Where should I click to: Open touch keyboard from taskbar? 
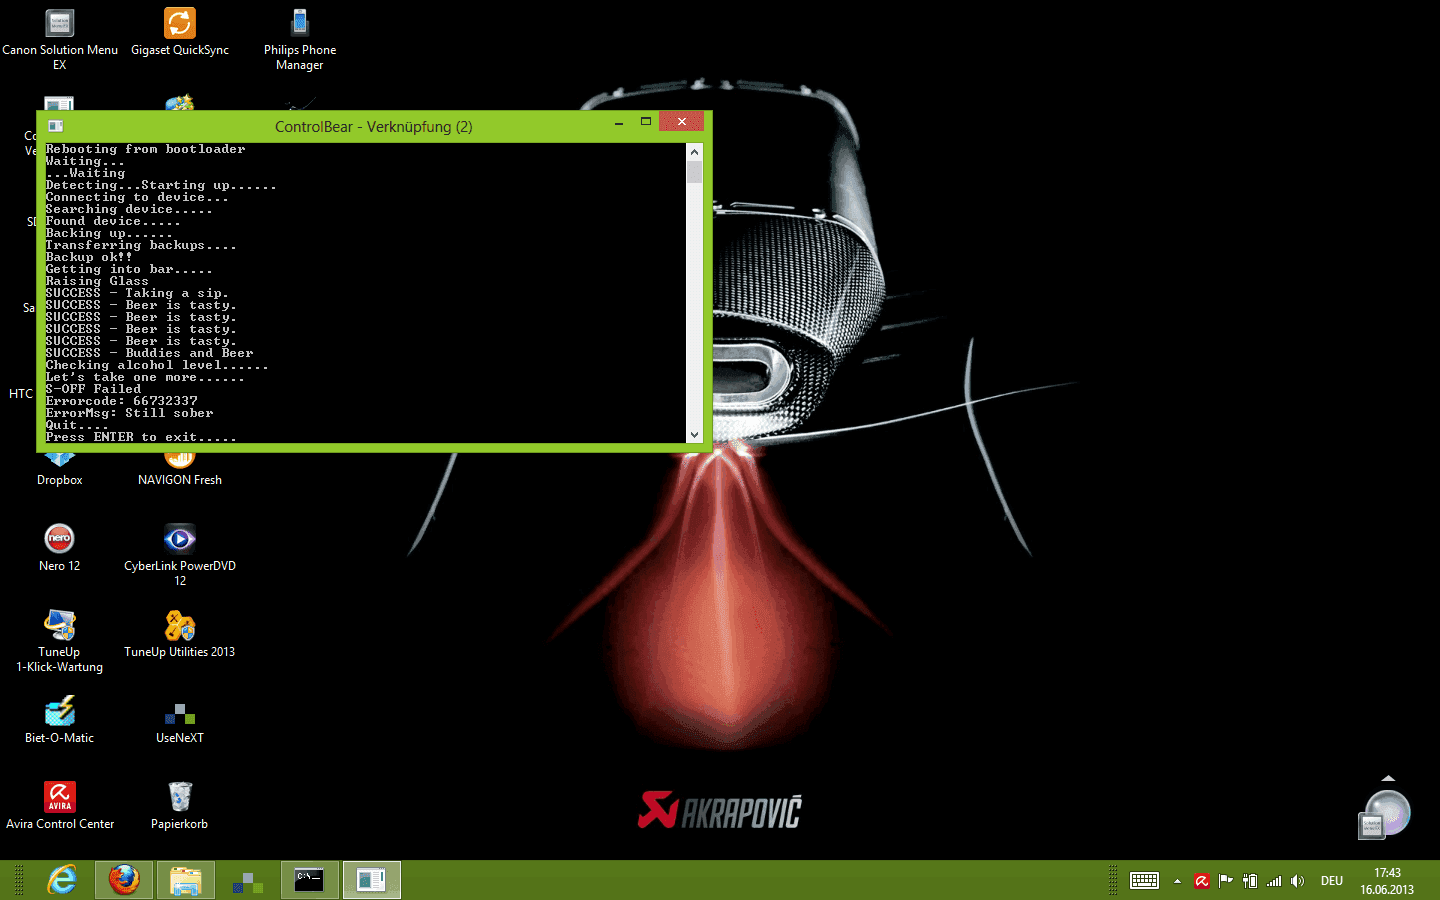click(x=1144, y=881)
